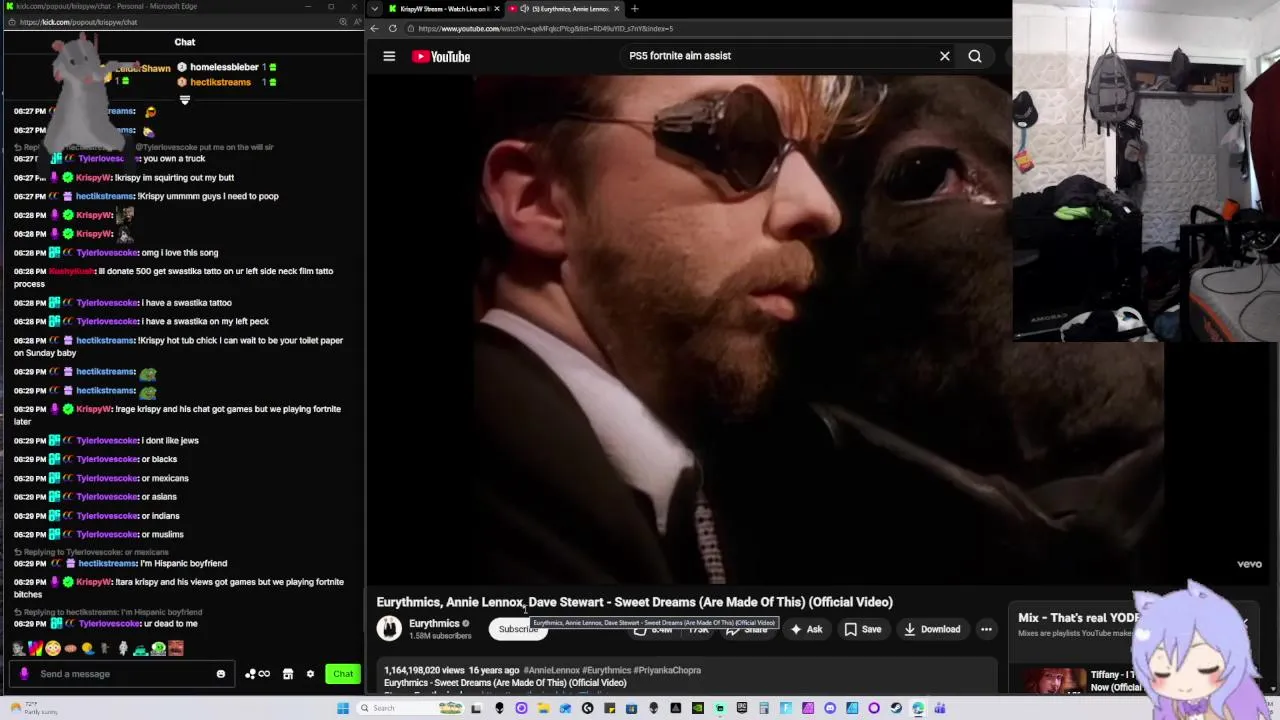This screenshot has width=1280, height=720.
Task: Open the emoji picker in Kick chat
Action: click(x=221, y=674)
